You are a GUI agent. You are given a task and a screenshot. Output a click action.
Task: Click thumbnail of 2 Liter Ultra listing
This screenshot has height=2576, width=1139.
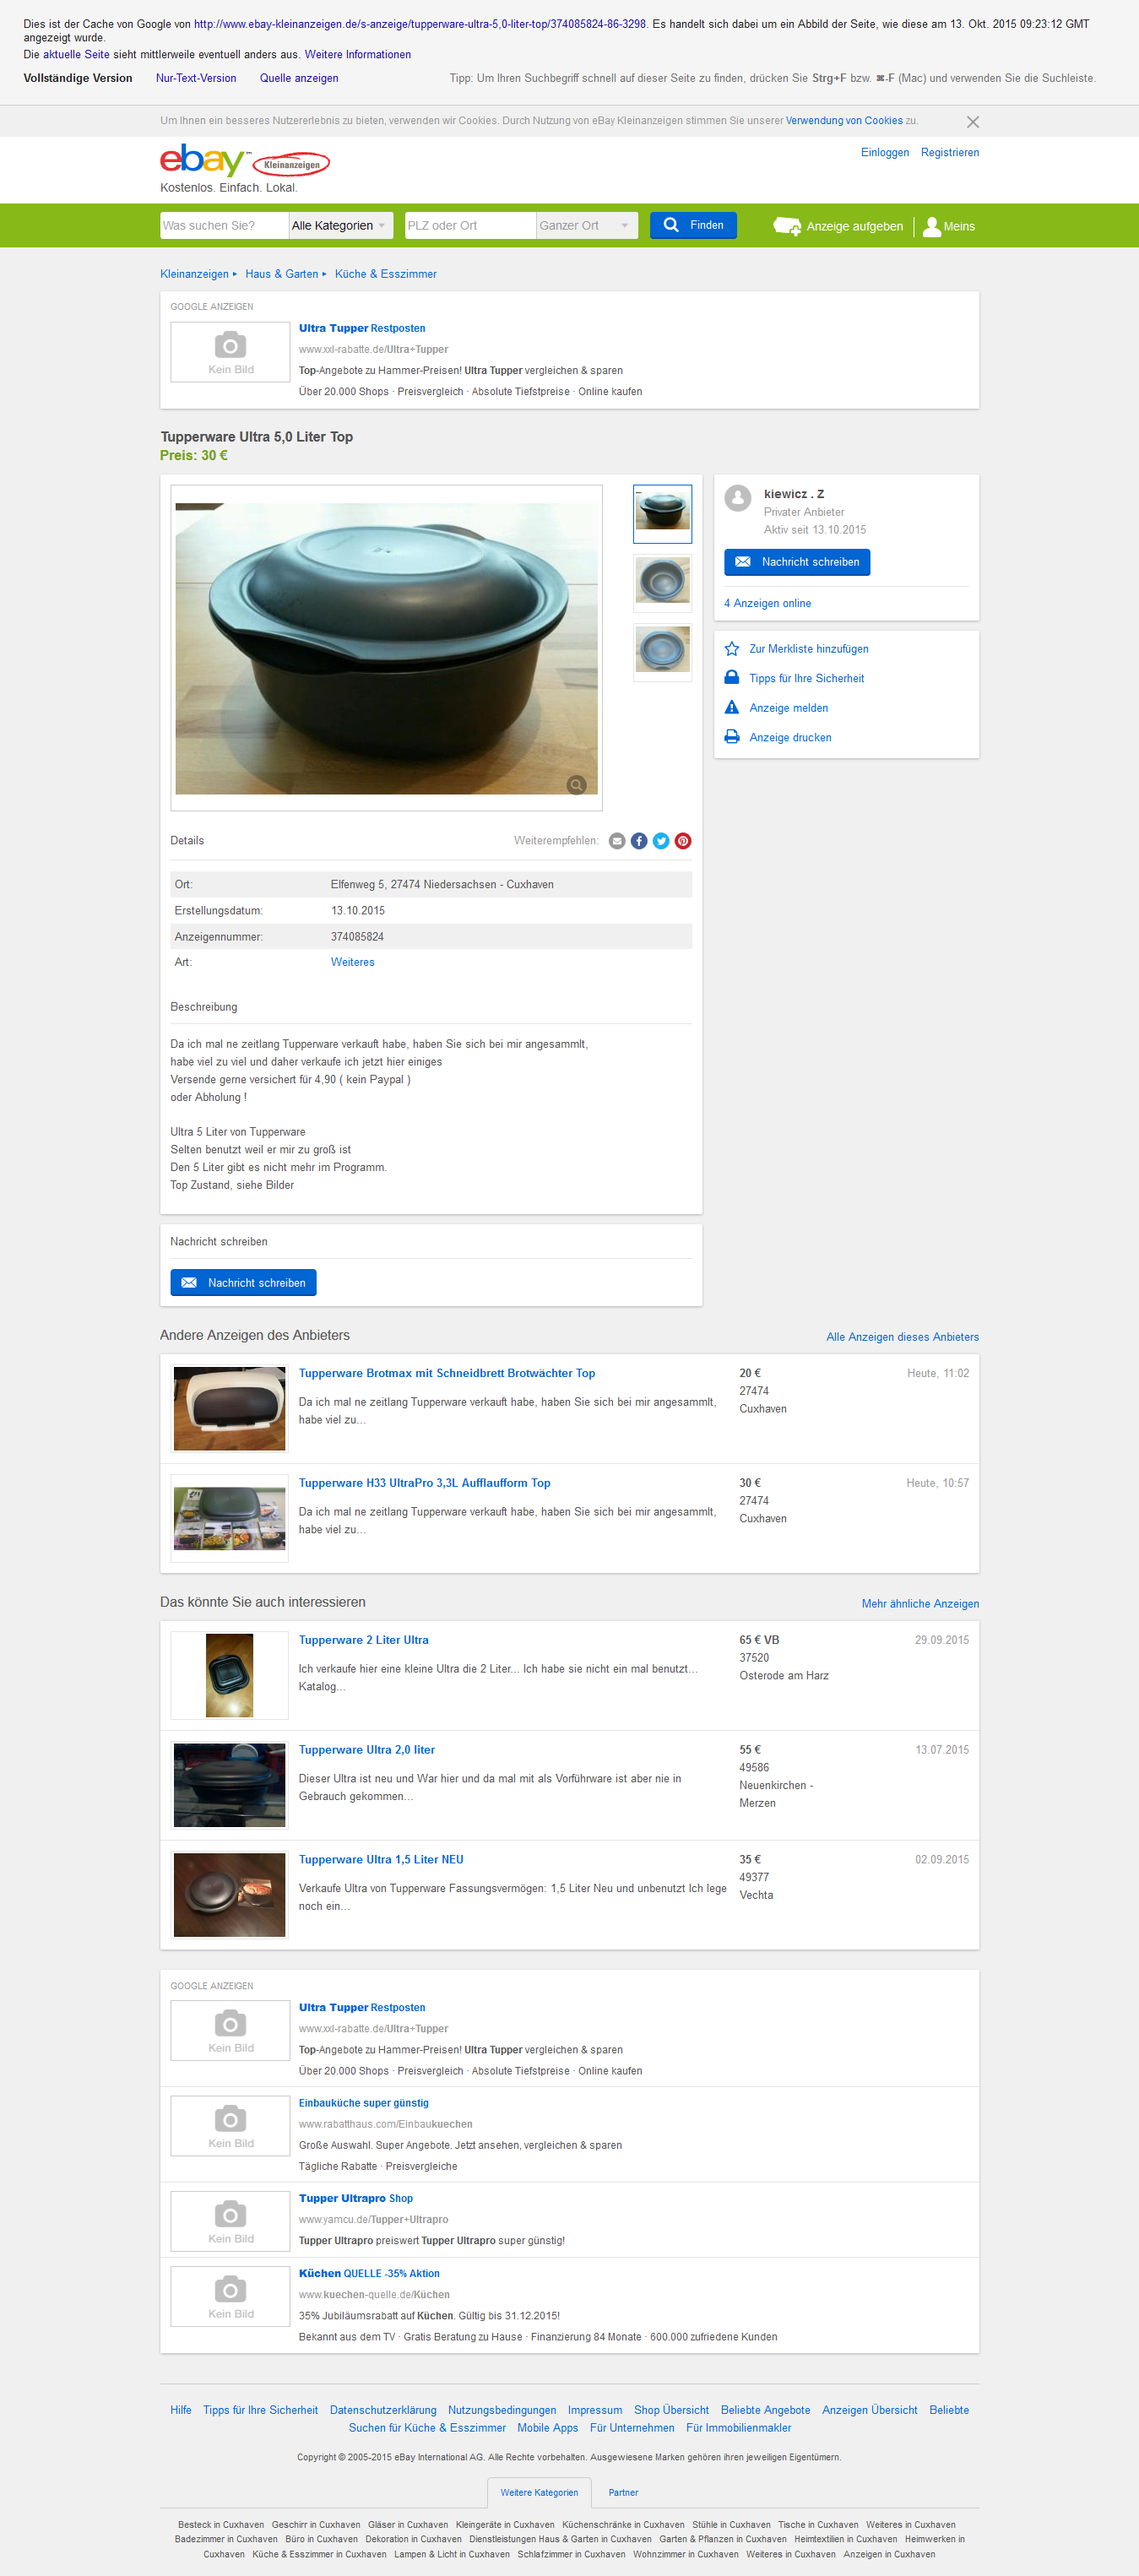click(x=229, y=1676)
